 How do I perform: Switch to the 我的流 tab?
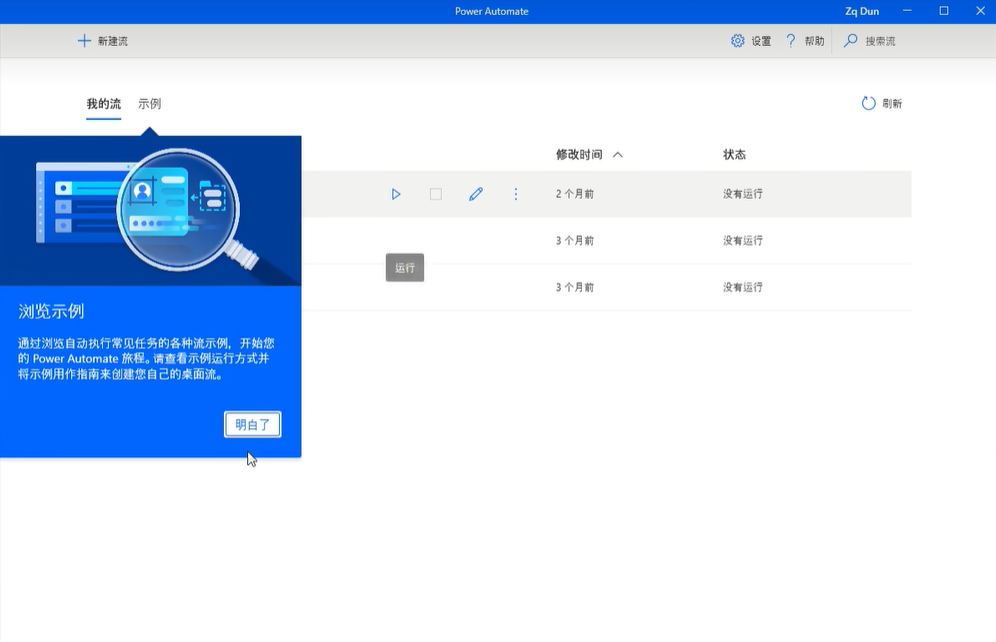coord(103,104)
